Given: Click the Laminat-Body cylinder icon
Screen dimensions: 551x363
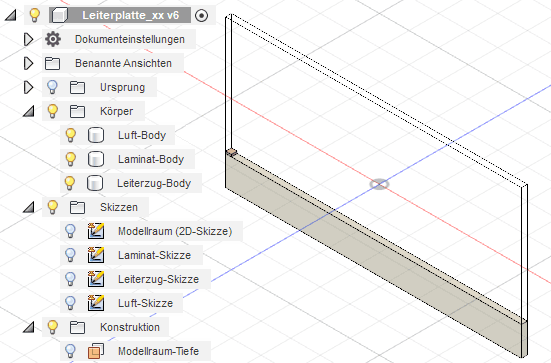Looking at the screenshot, I should pos(96,159).
